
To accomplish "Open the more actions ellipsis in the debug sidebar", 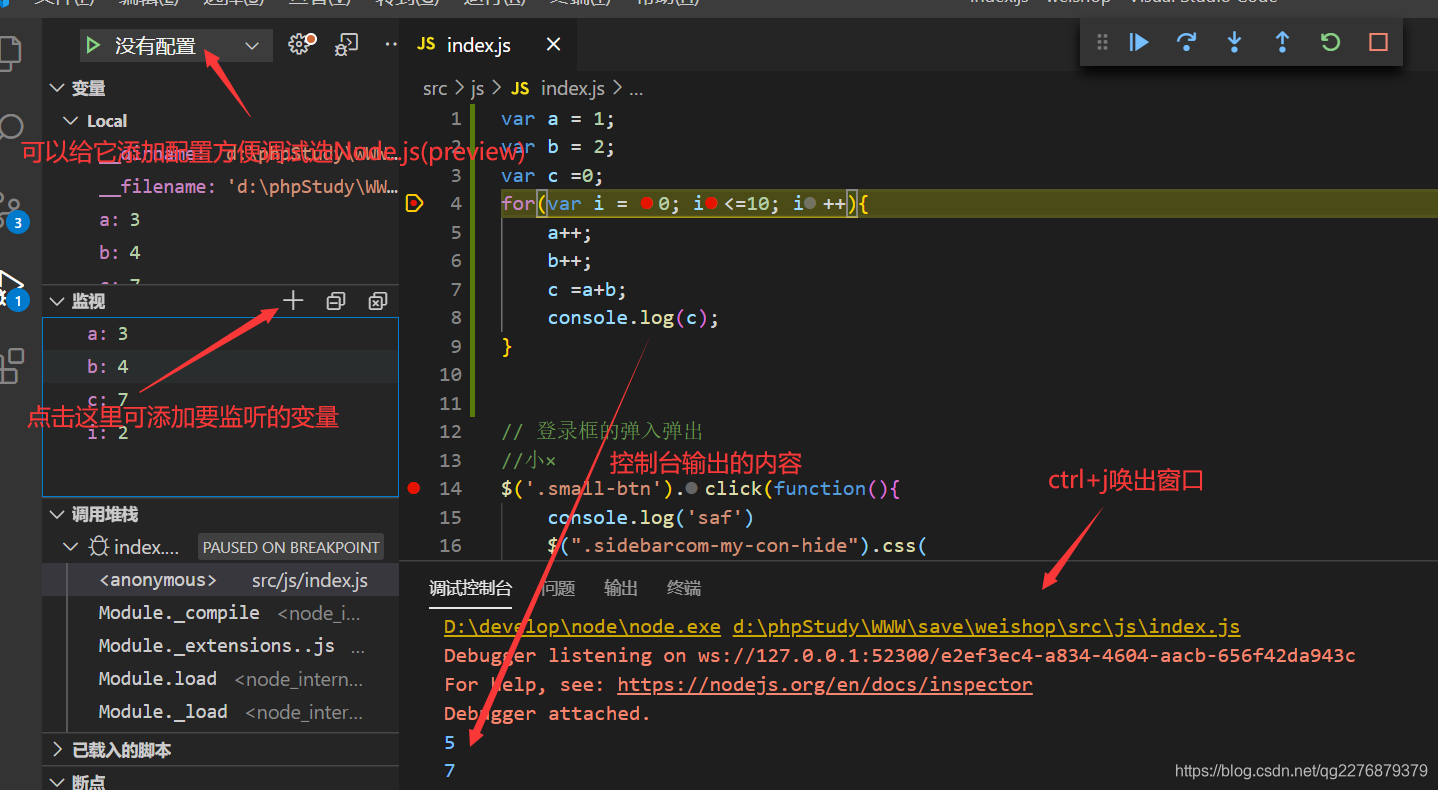I will tap(391, 45).
